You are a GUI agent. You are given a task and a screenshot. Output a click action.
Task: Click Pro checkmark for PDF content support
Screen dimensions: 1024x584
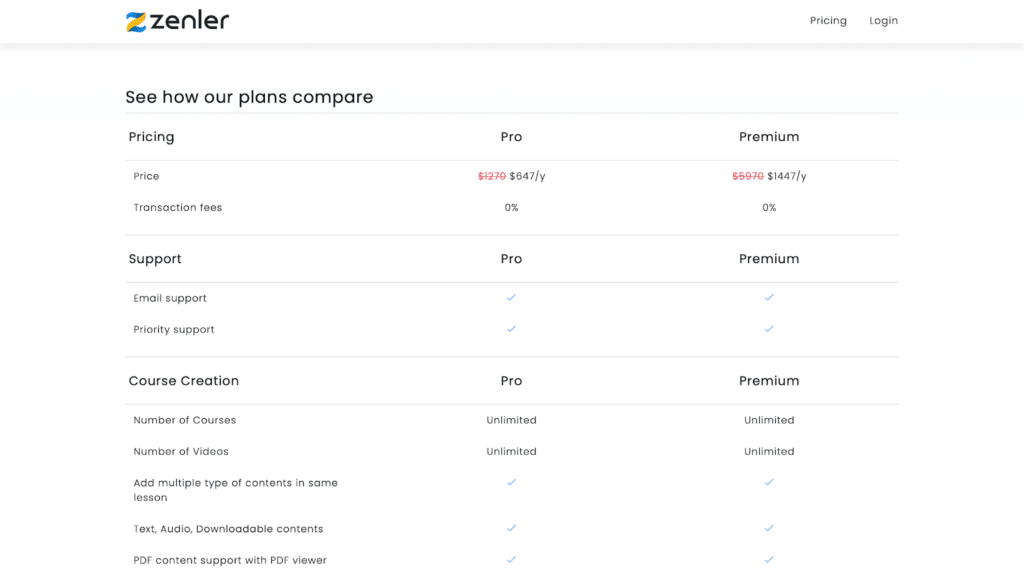(x=511, y=559)
